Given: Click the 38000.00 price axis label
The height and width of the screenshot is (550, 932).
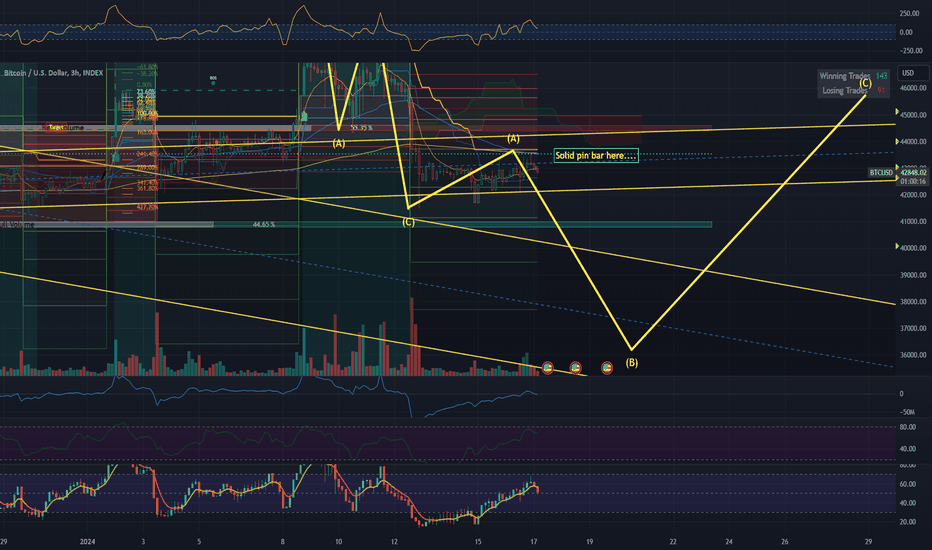Looking at the screenshot, I should tap(913, 301).
